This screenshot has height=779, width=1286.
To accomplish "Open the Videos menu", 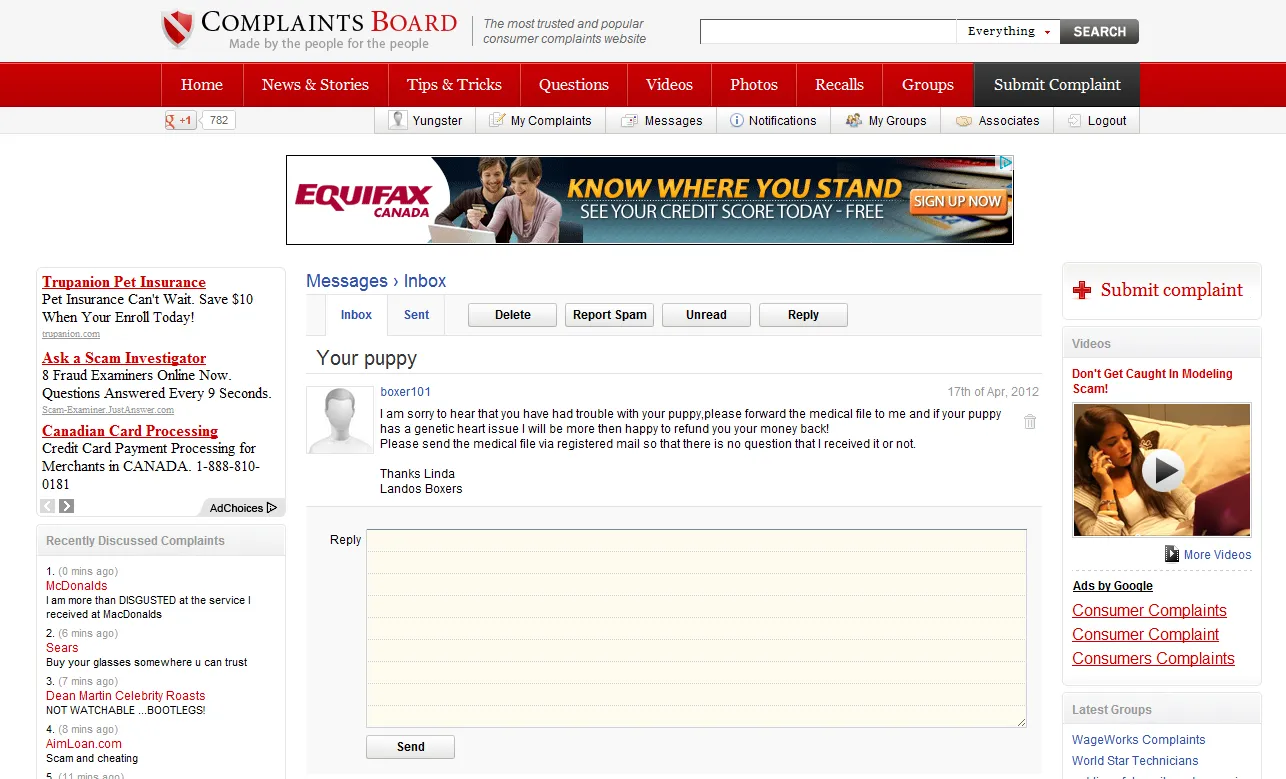I will tap(669, 85).
